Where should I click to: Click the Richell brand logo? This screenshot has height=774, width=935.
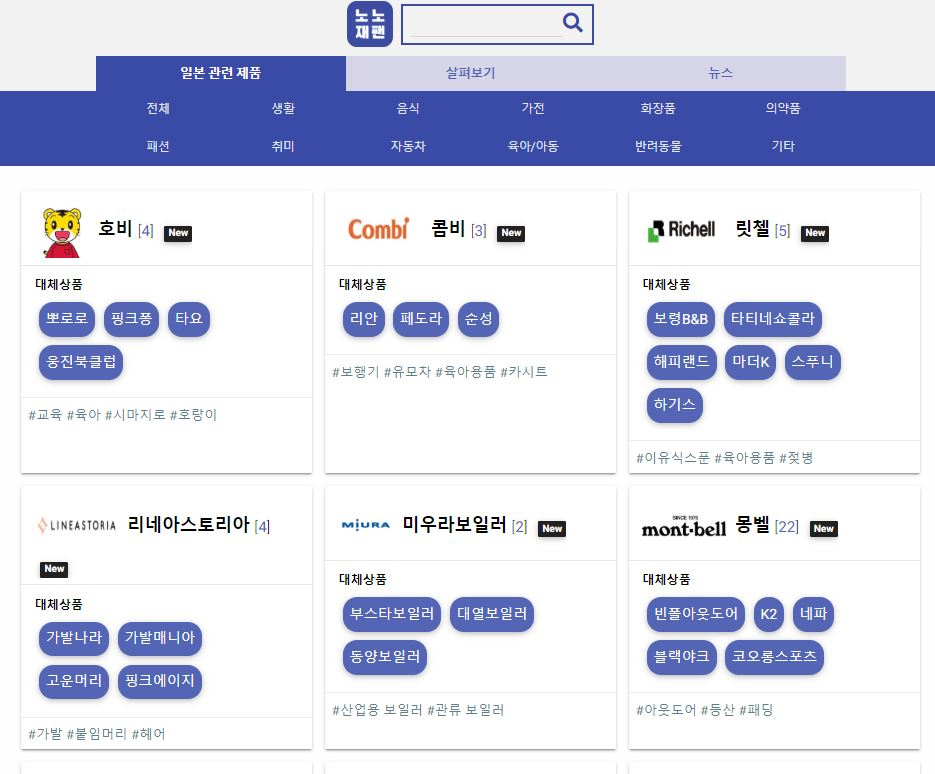coord(681,230)
